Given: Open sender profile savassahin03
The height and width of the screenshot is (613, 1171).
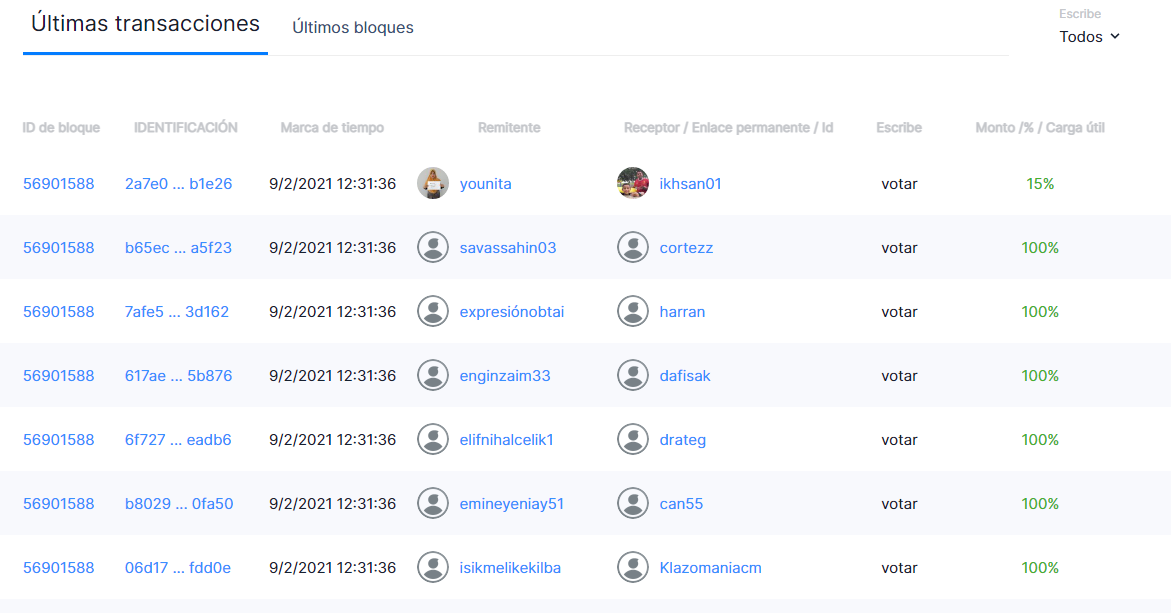Looking at the screenshot, I should [508, 248].
